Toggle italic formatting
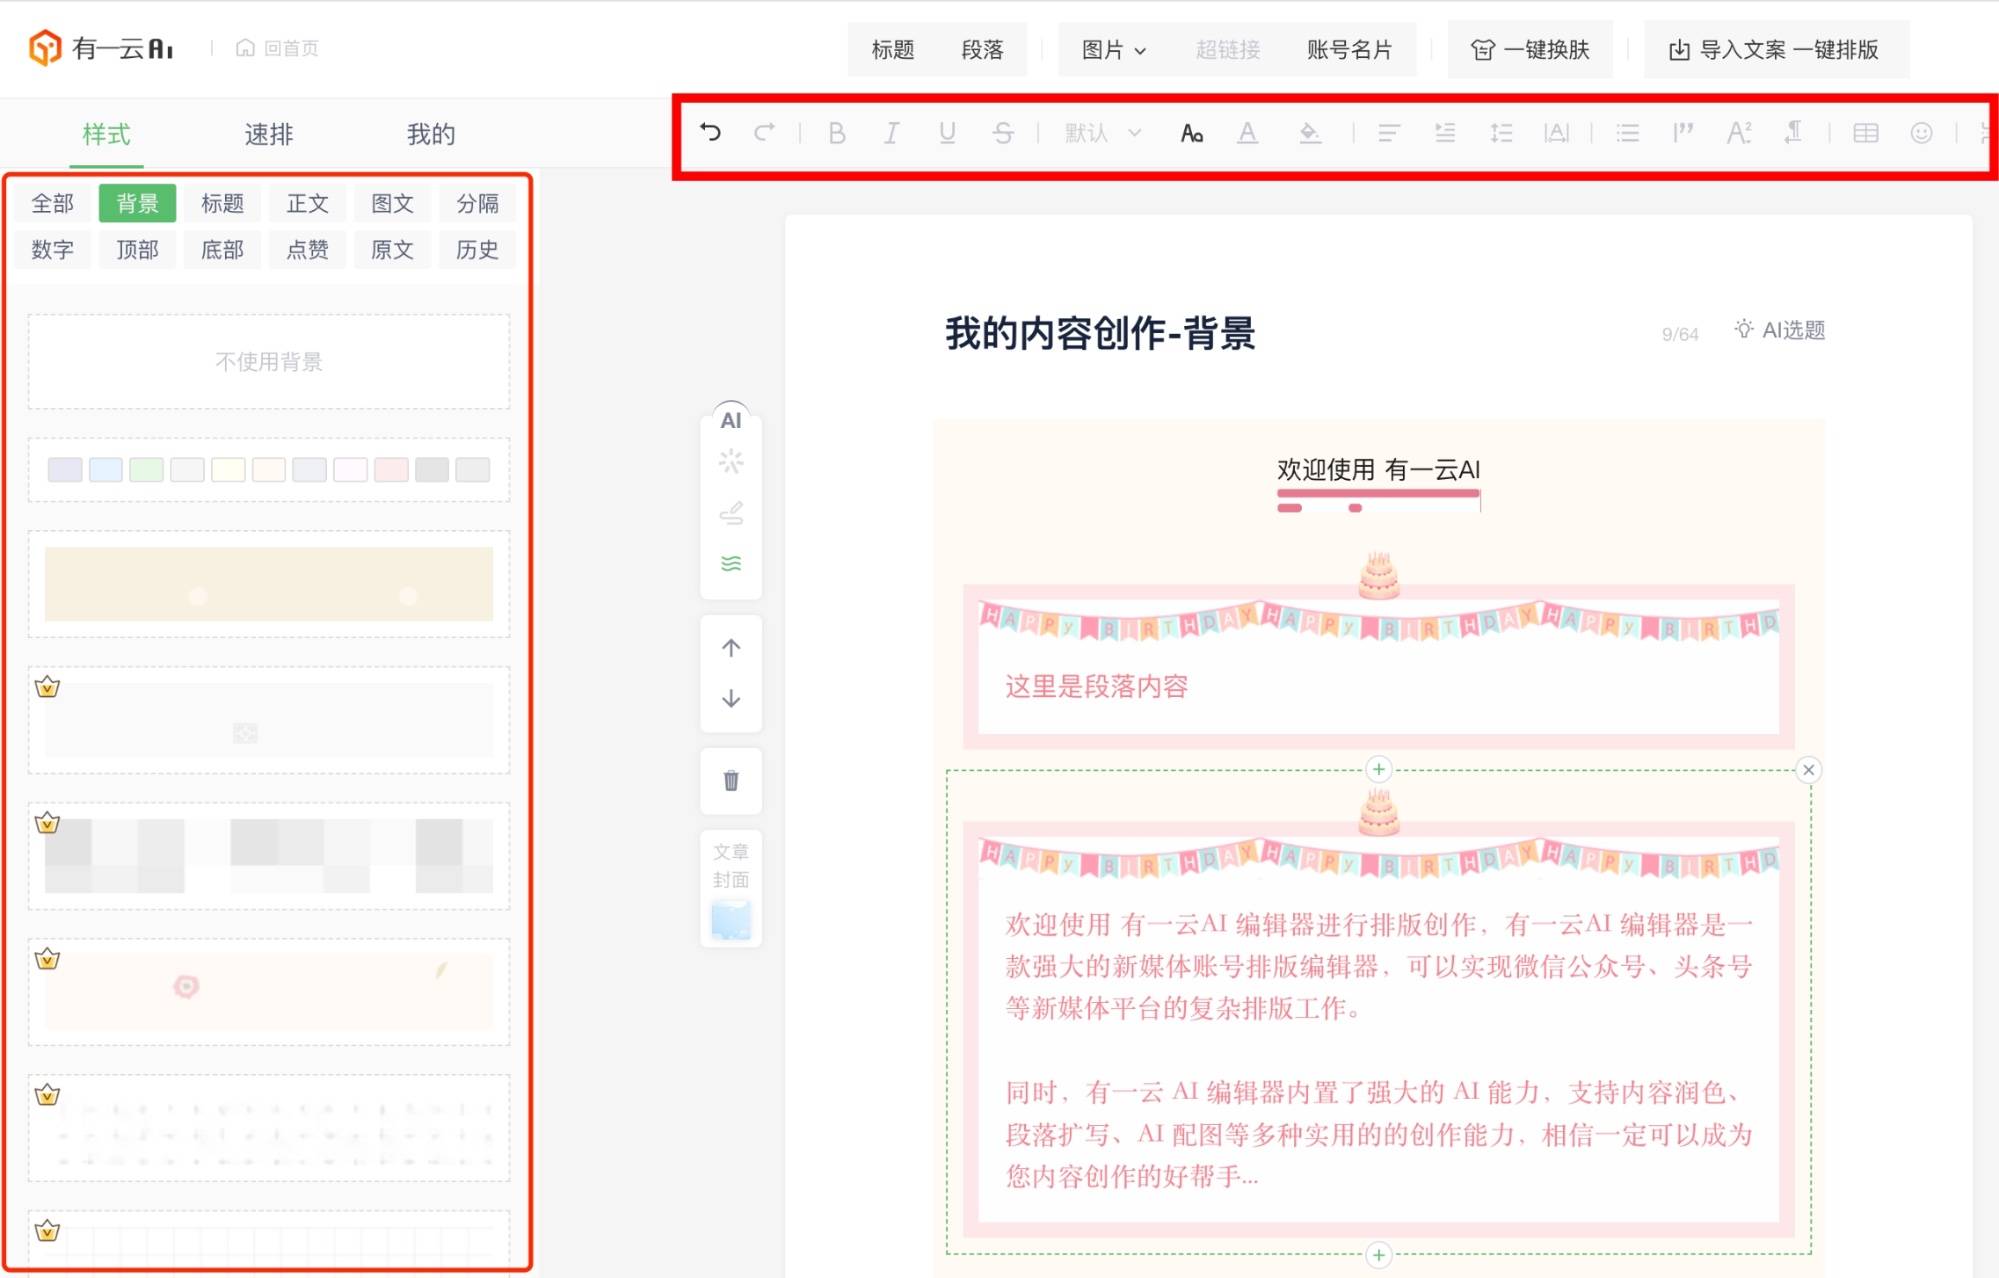 tap(891, 133)
